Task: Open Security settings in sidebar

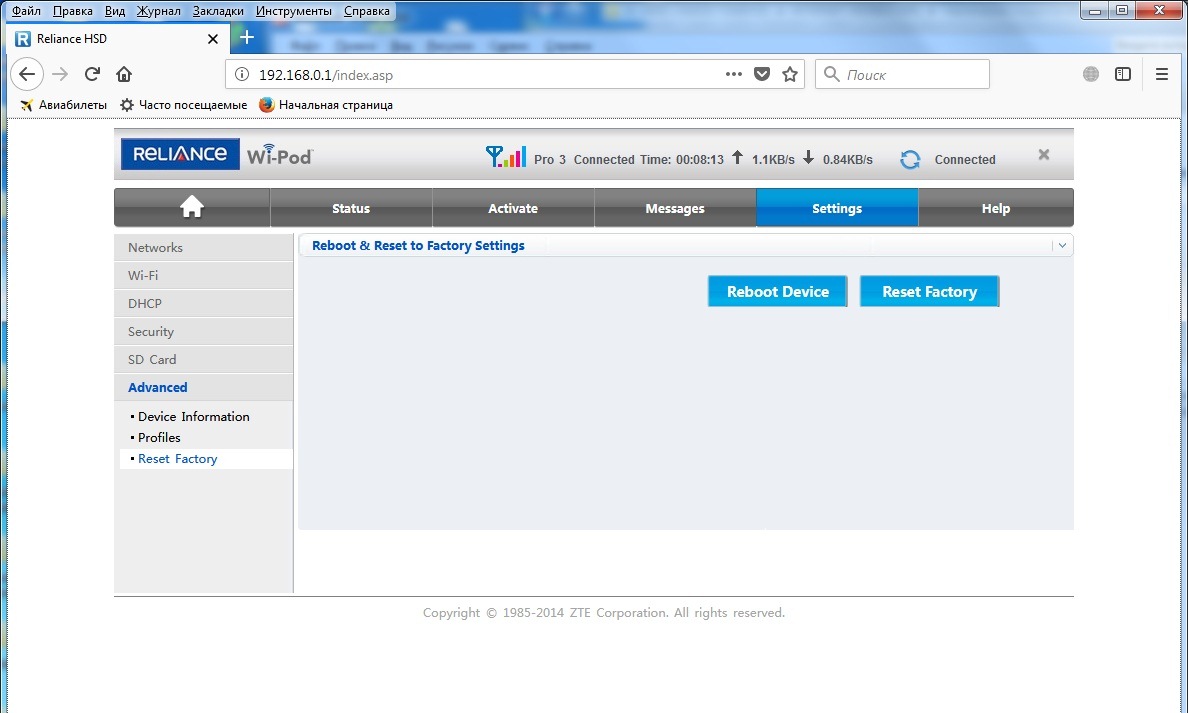Action: (203, 332)
